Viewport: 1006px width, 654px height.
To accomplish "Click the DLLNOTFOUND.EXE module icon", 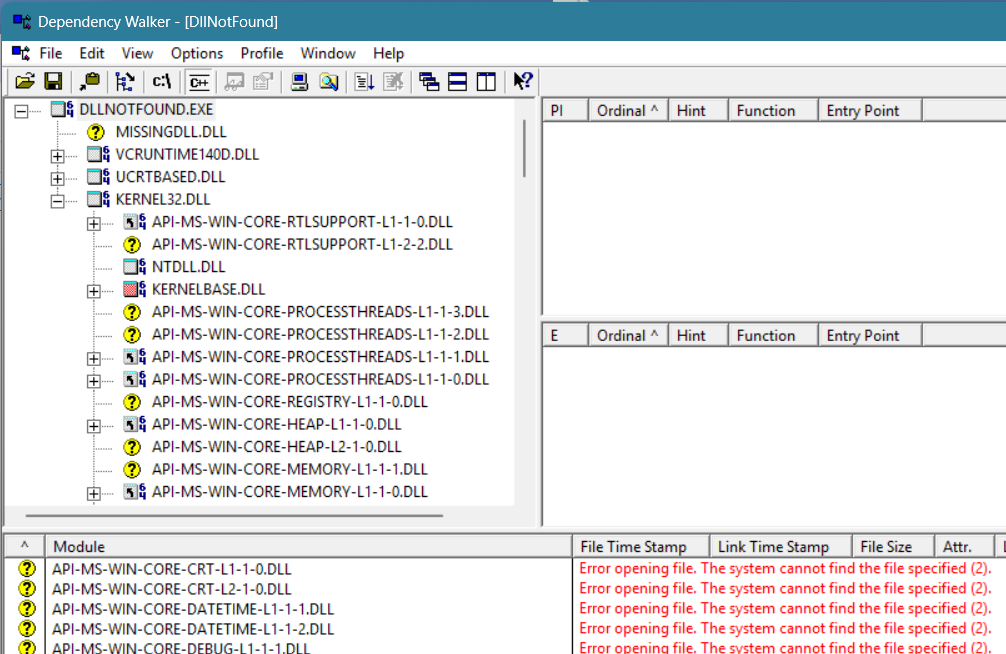I will [x=62, y=109].
